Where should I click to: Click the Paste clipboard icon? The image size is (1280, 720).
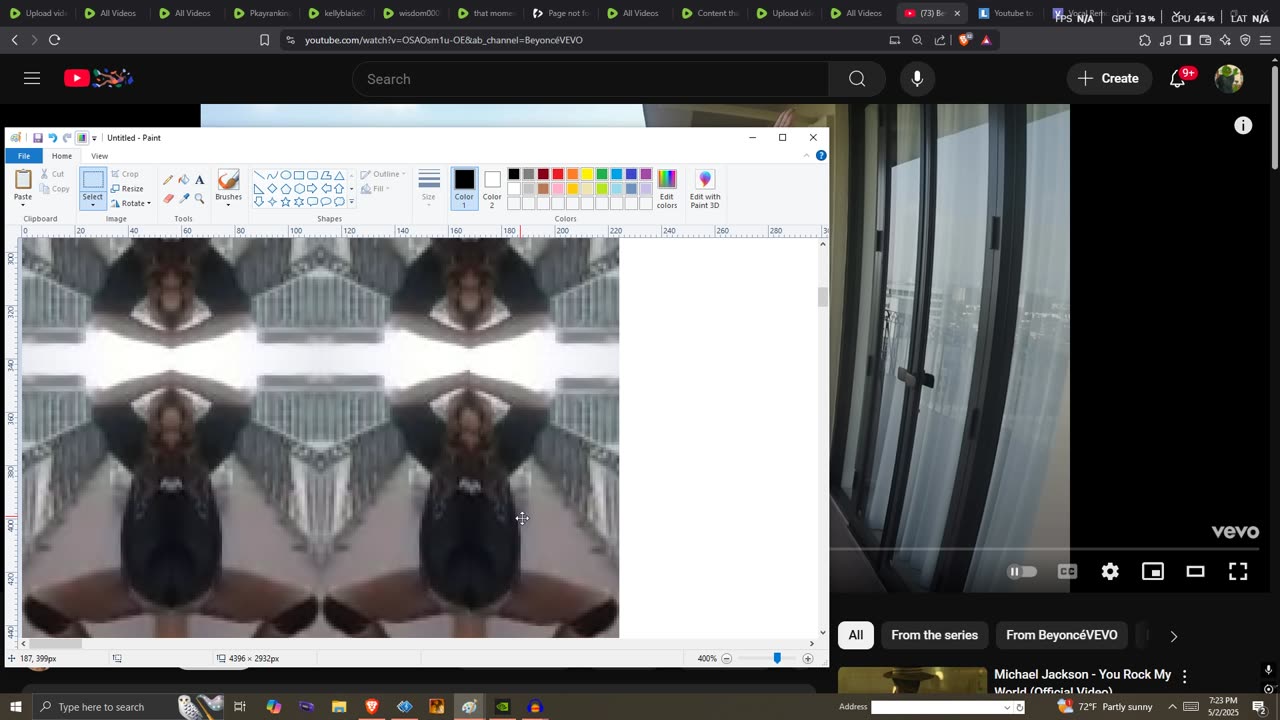(x=23, y=180)
